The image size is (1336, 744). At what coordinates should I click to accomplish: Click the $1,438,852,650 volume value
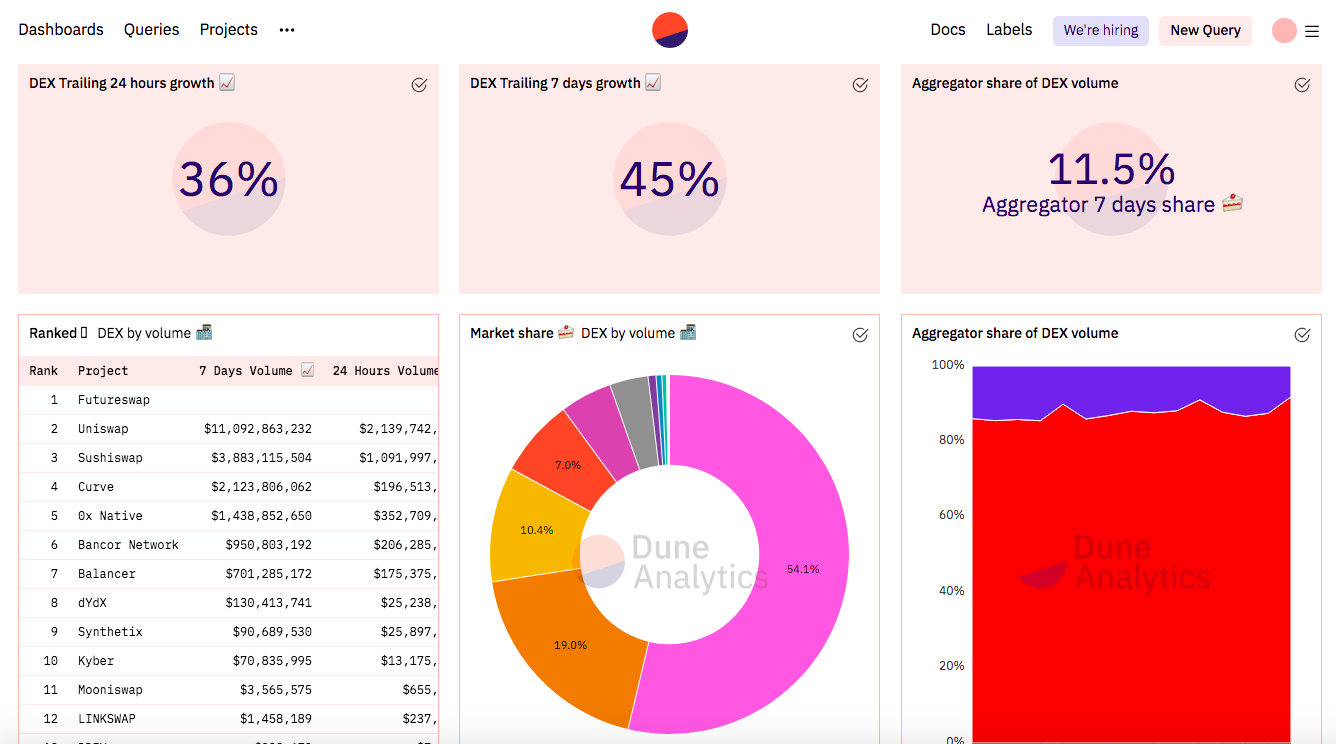point(261,516)
